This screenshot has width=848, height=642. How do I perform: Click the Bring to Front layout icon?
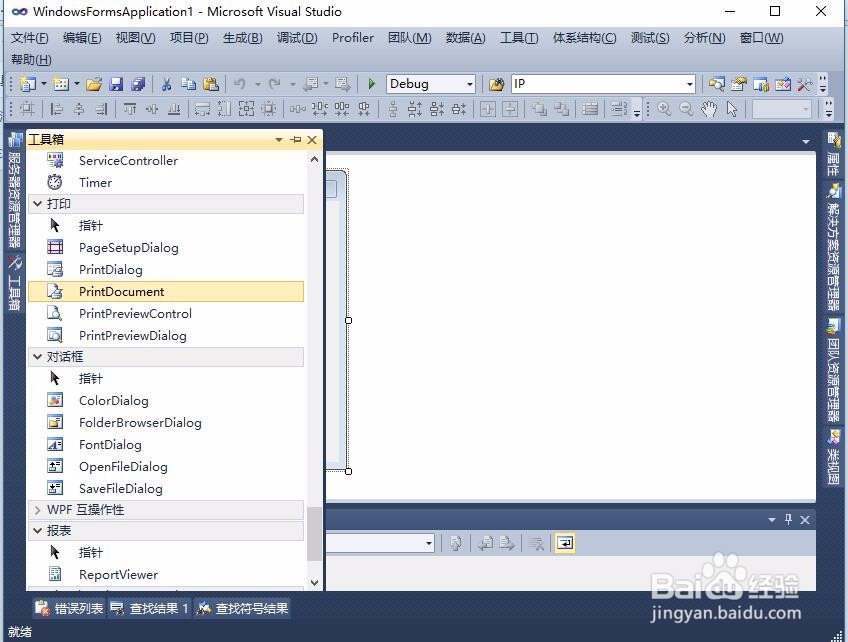click(x=539, y=109)
